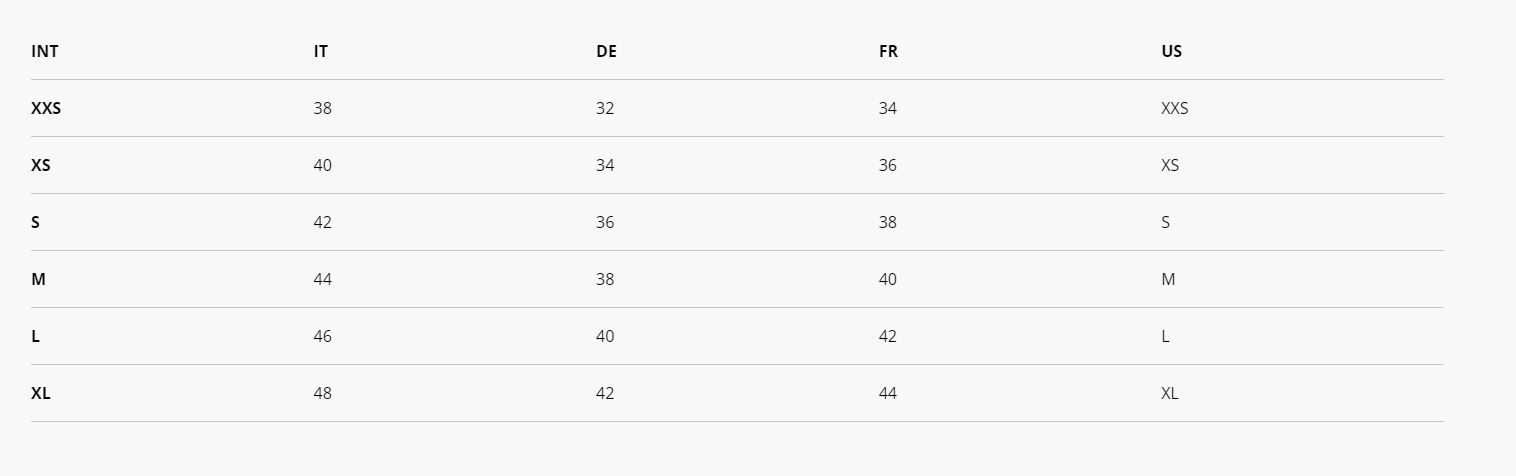Select the bold XL international size label

coord(40,393)
